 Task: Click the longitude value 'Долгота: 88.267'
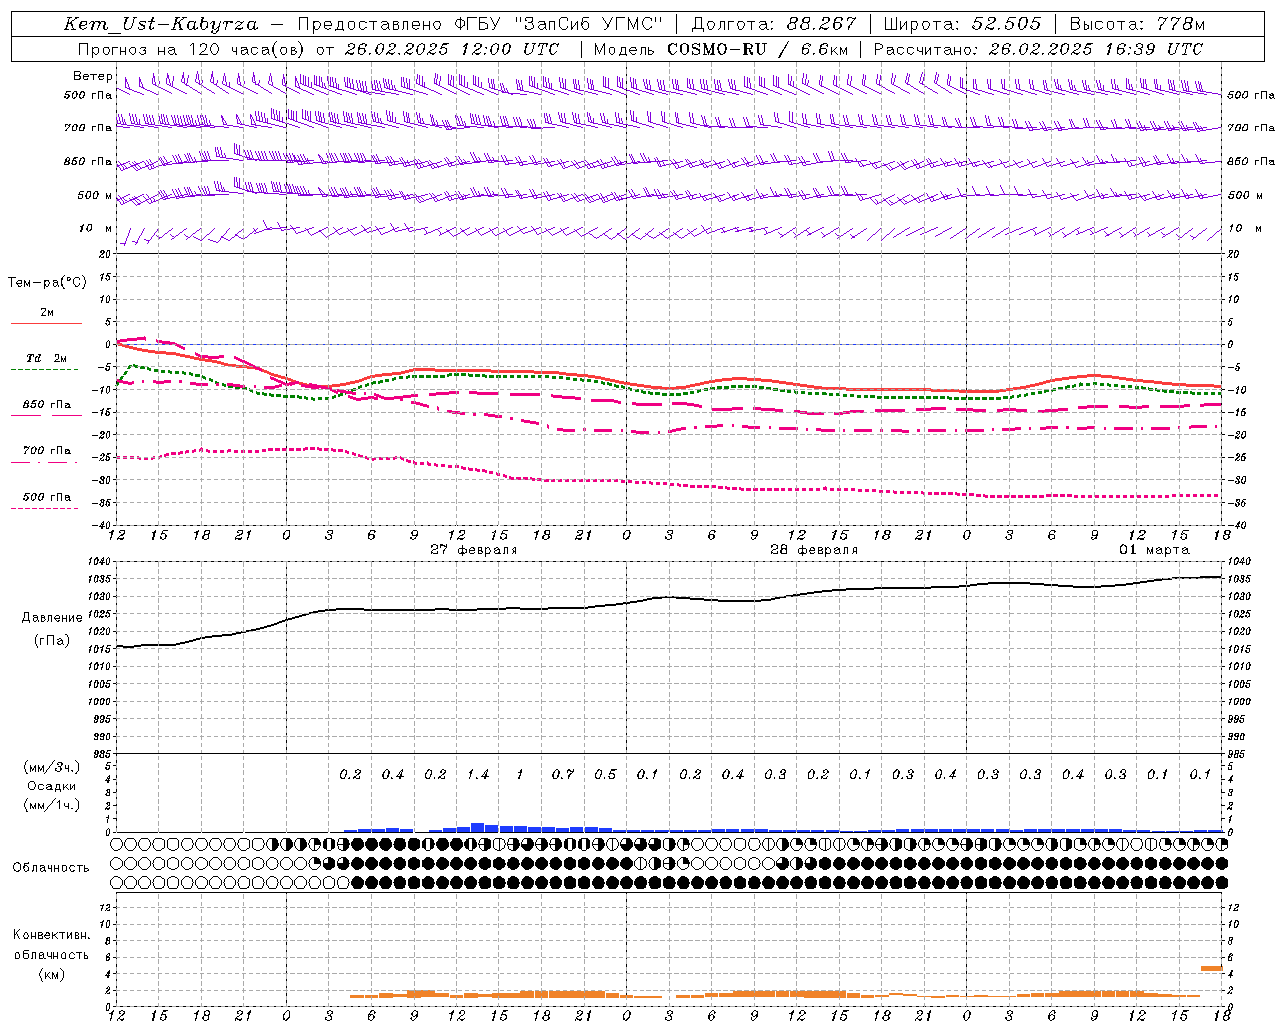coord(774,24)
